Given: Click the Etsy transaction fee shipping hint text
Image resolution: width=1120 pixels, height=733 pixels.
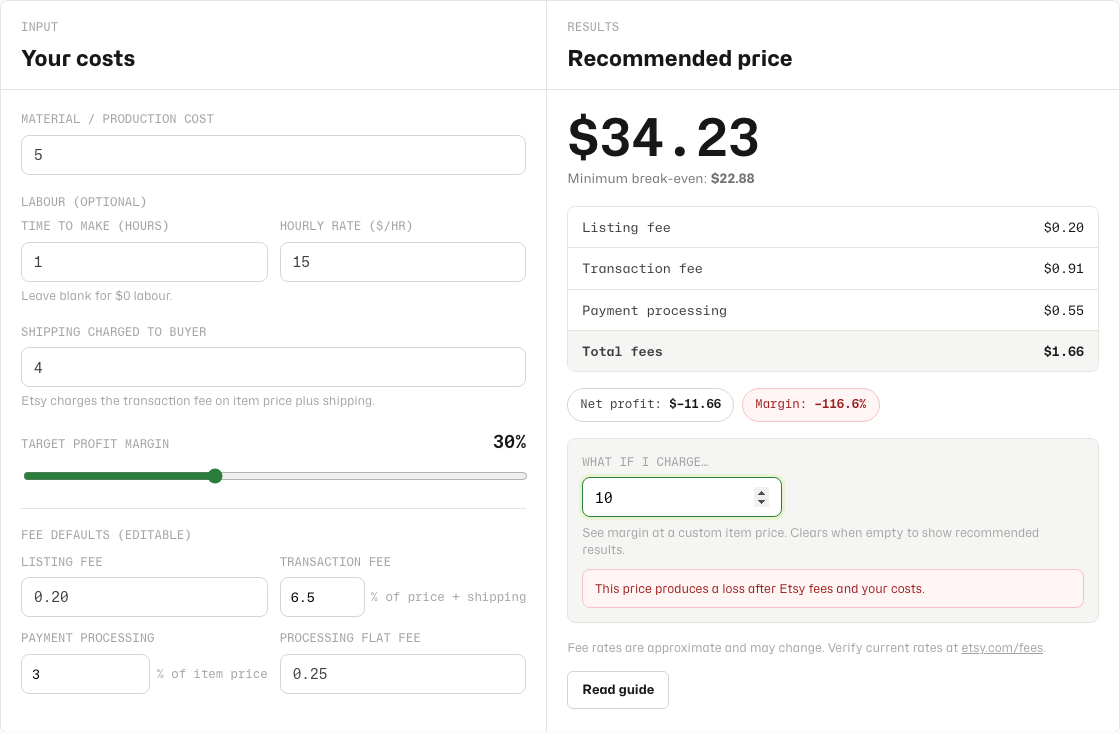Looking at the screenshot, I should (198, 401).
